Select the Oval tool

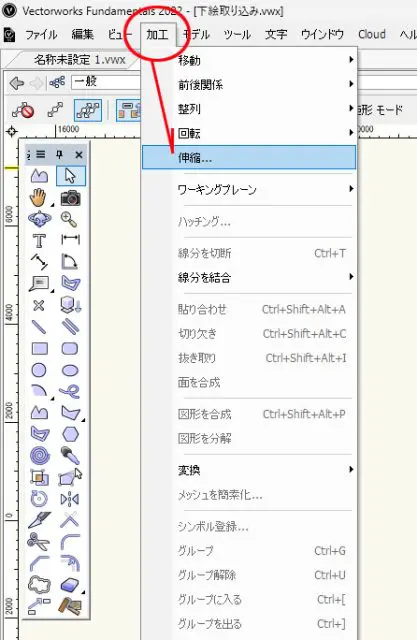70,371
